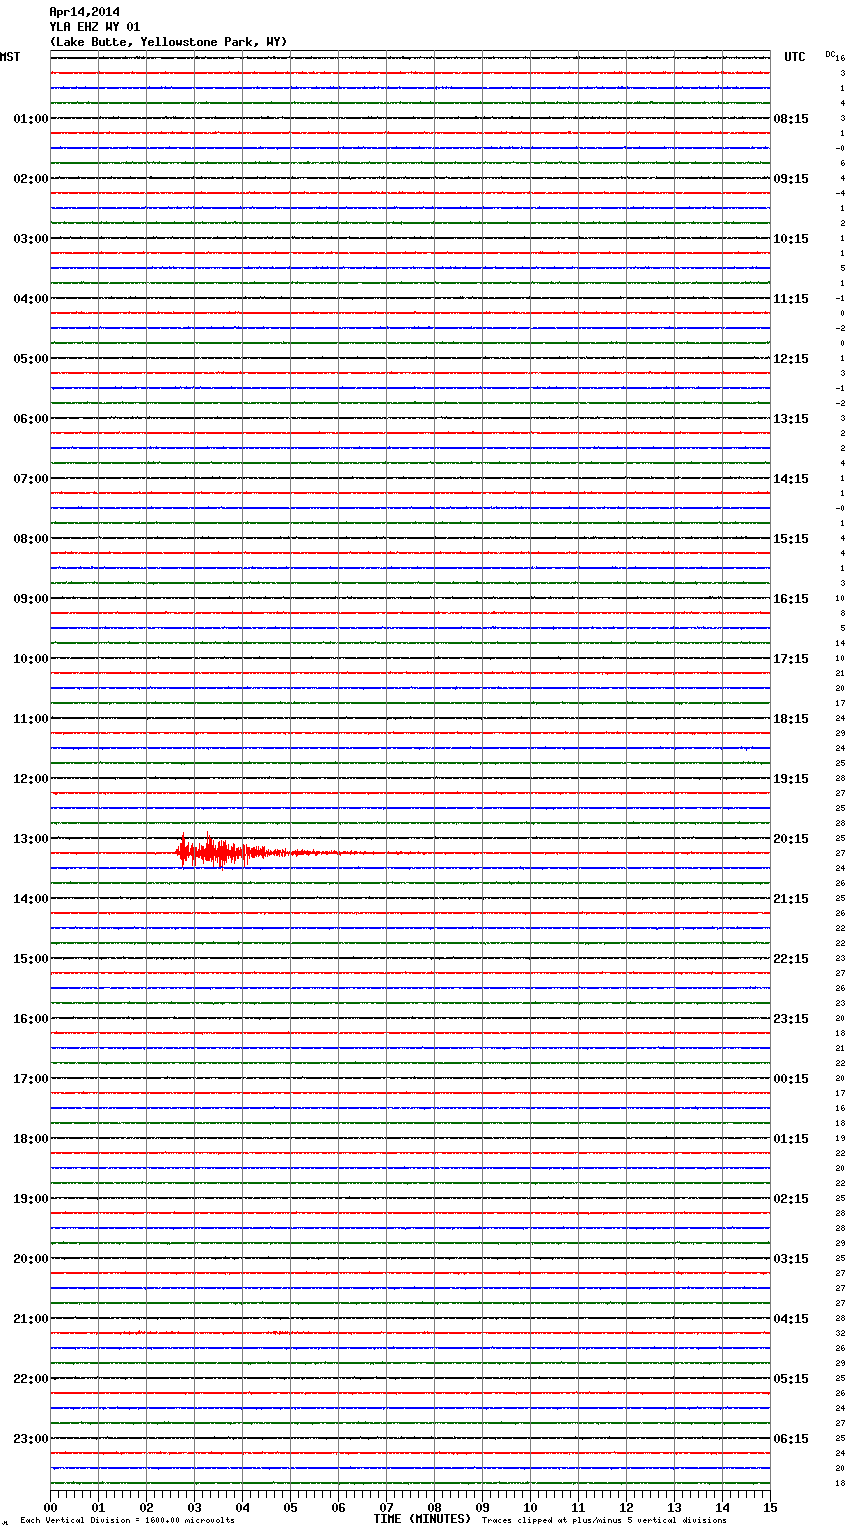Click the 00:15 UTC time label

[791, 1079]
